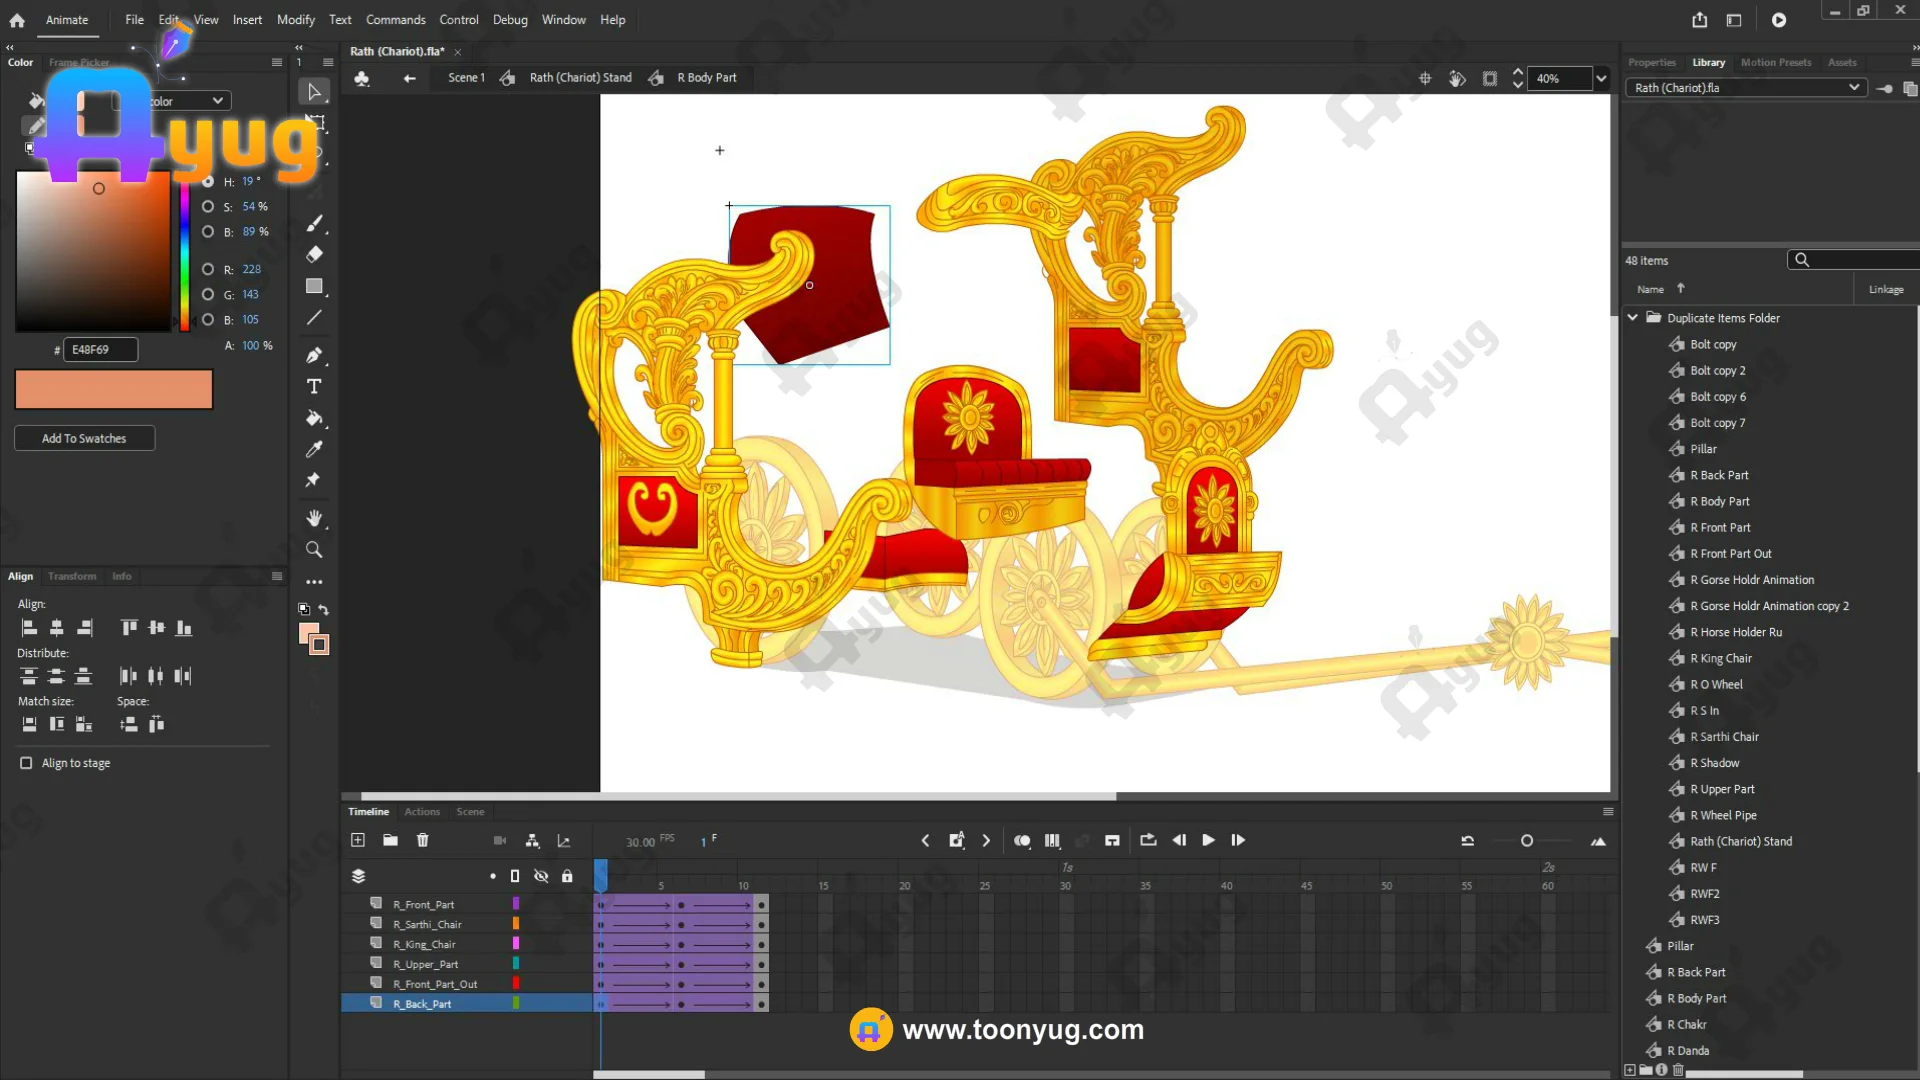Select R King Chair library symbol
Screen dimensions: 1920x1080
pyautogui.click(x=1720, y=658)
